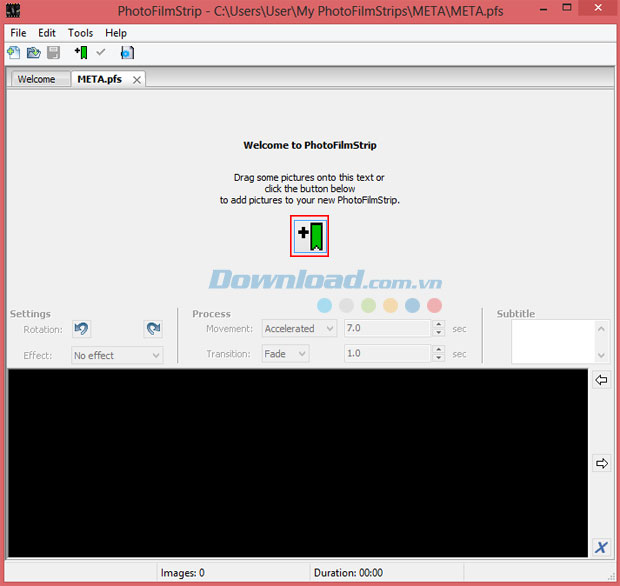The width and height of the screenshot is (620, 586).
Task: Click the checkmark icon in the toolbar
Action: pos(101,52)
